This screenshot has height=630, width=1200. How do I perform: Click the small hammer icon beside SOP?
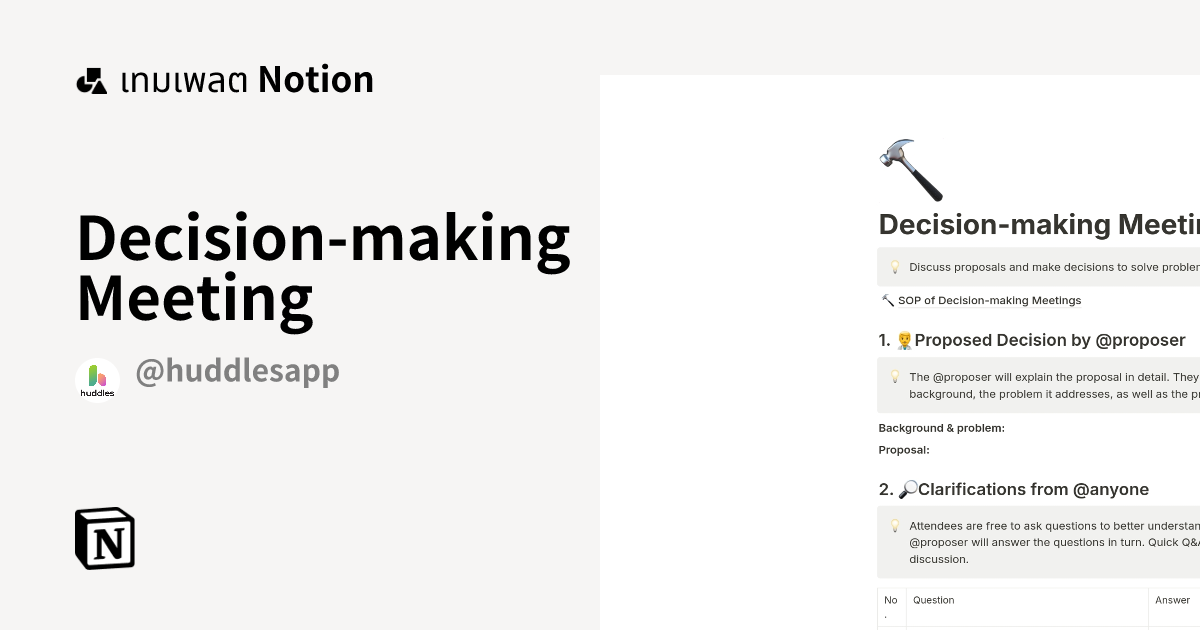tap(887, 300)
